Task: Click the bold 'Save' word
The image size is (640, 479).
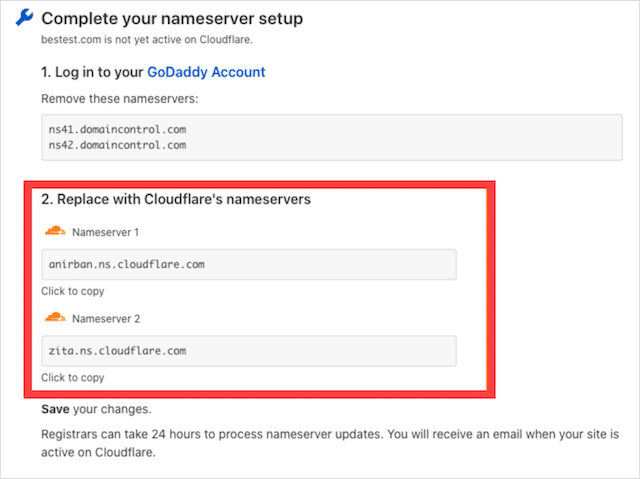Action: (55, 409)
